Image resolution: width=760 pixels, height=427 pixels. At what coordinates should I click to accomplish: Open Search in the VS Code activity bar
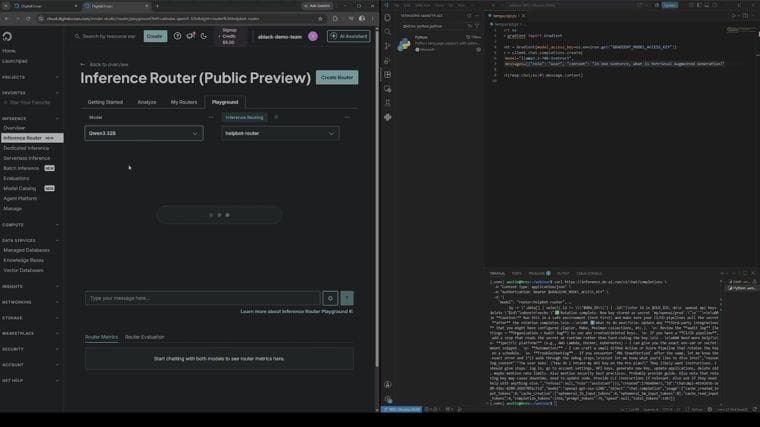point(388,32)
